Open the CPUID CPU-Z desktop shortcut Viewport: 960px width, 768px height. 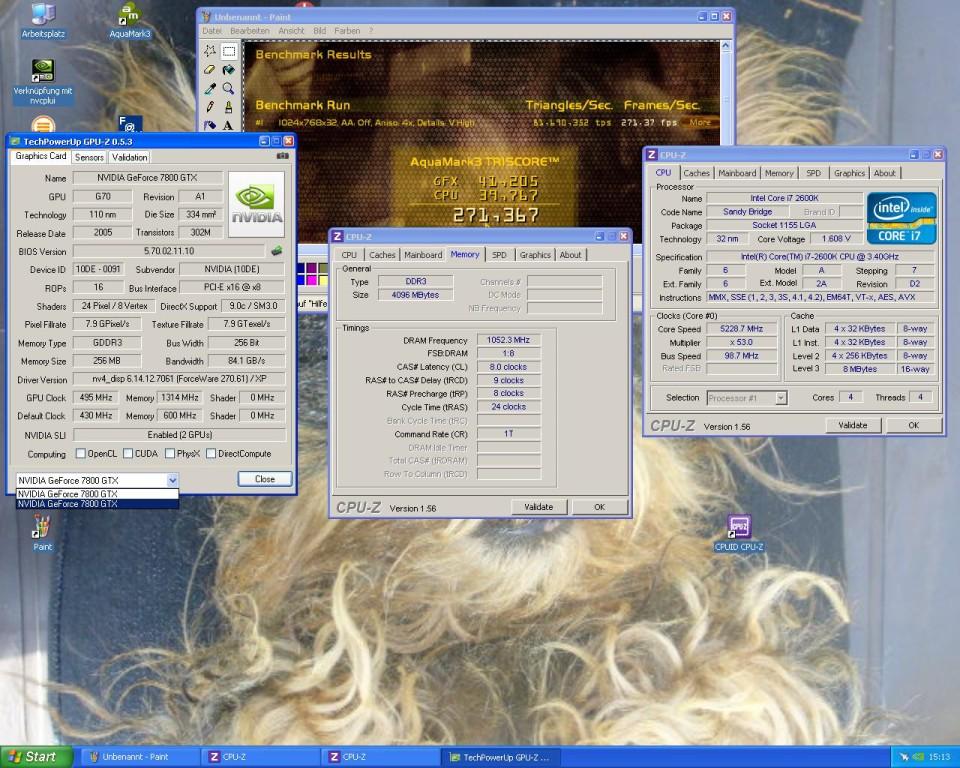point(739,533)
